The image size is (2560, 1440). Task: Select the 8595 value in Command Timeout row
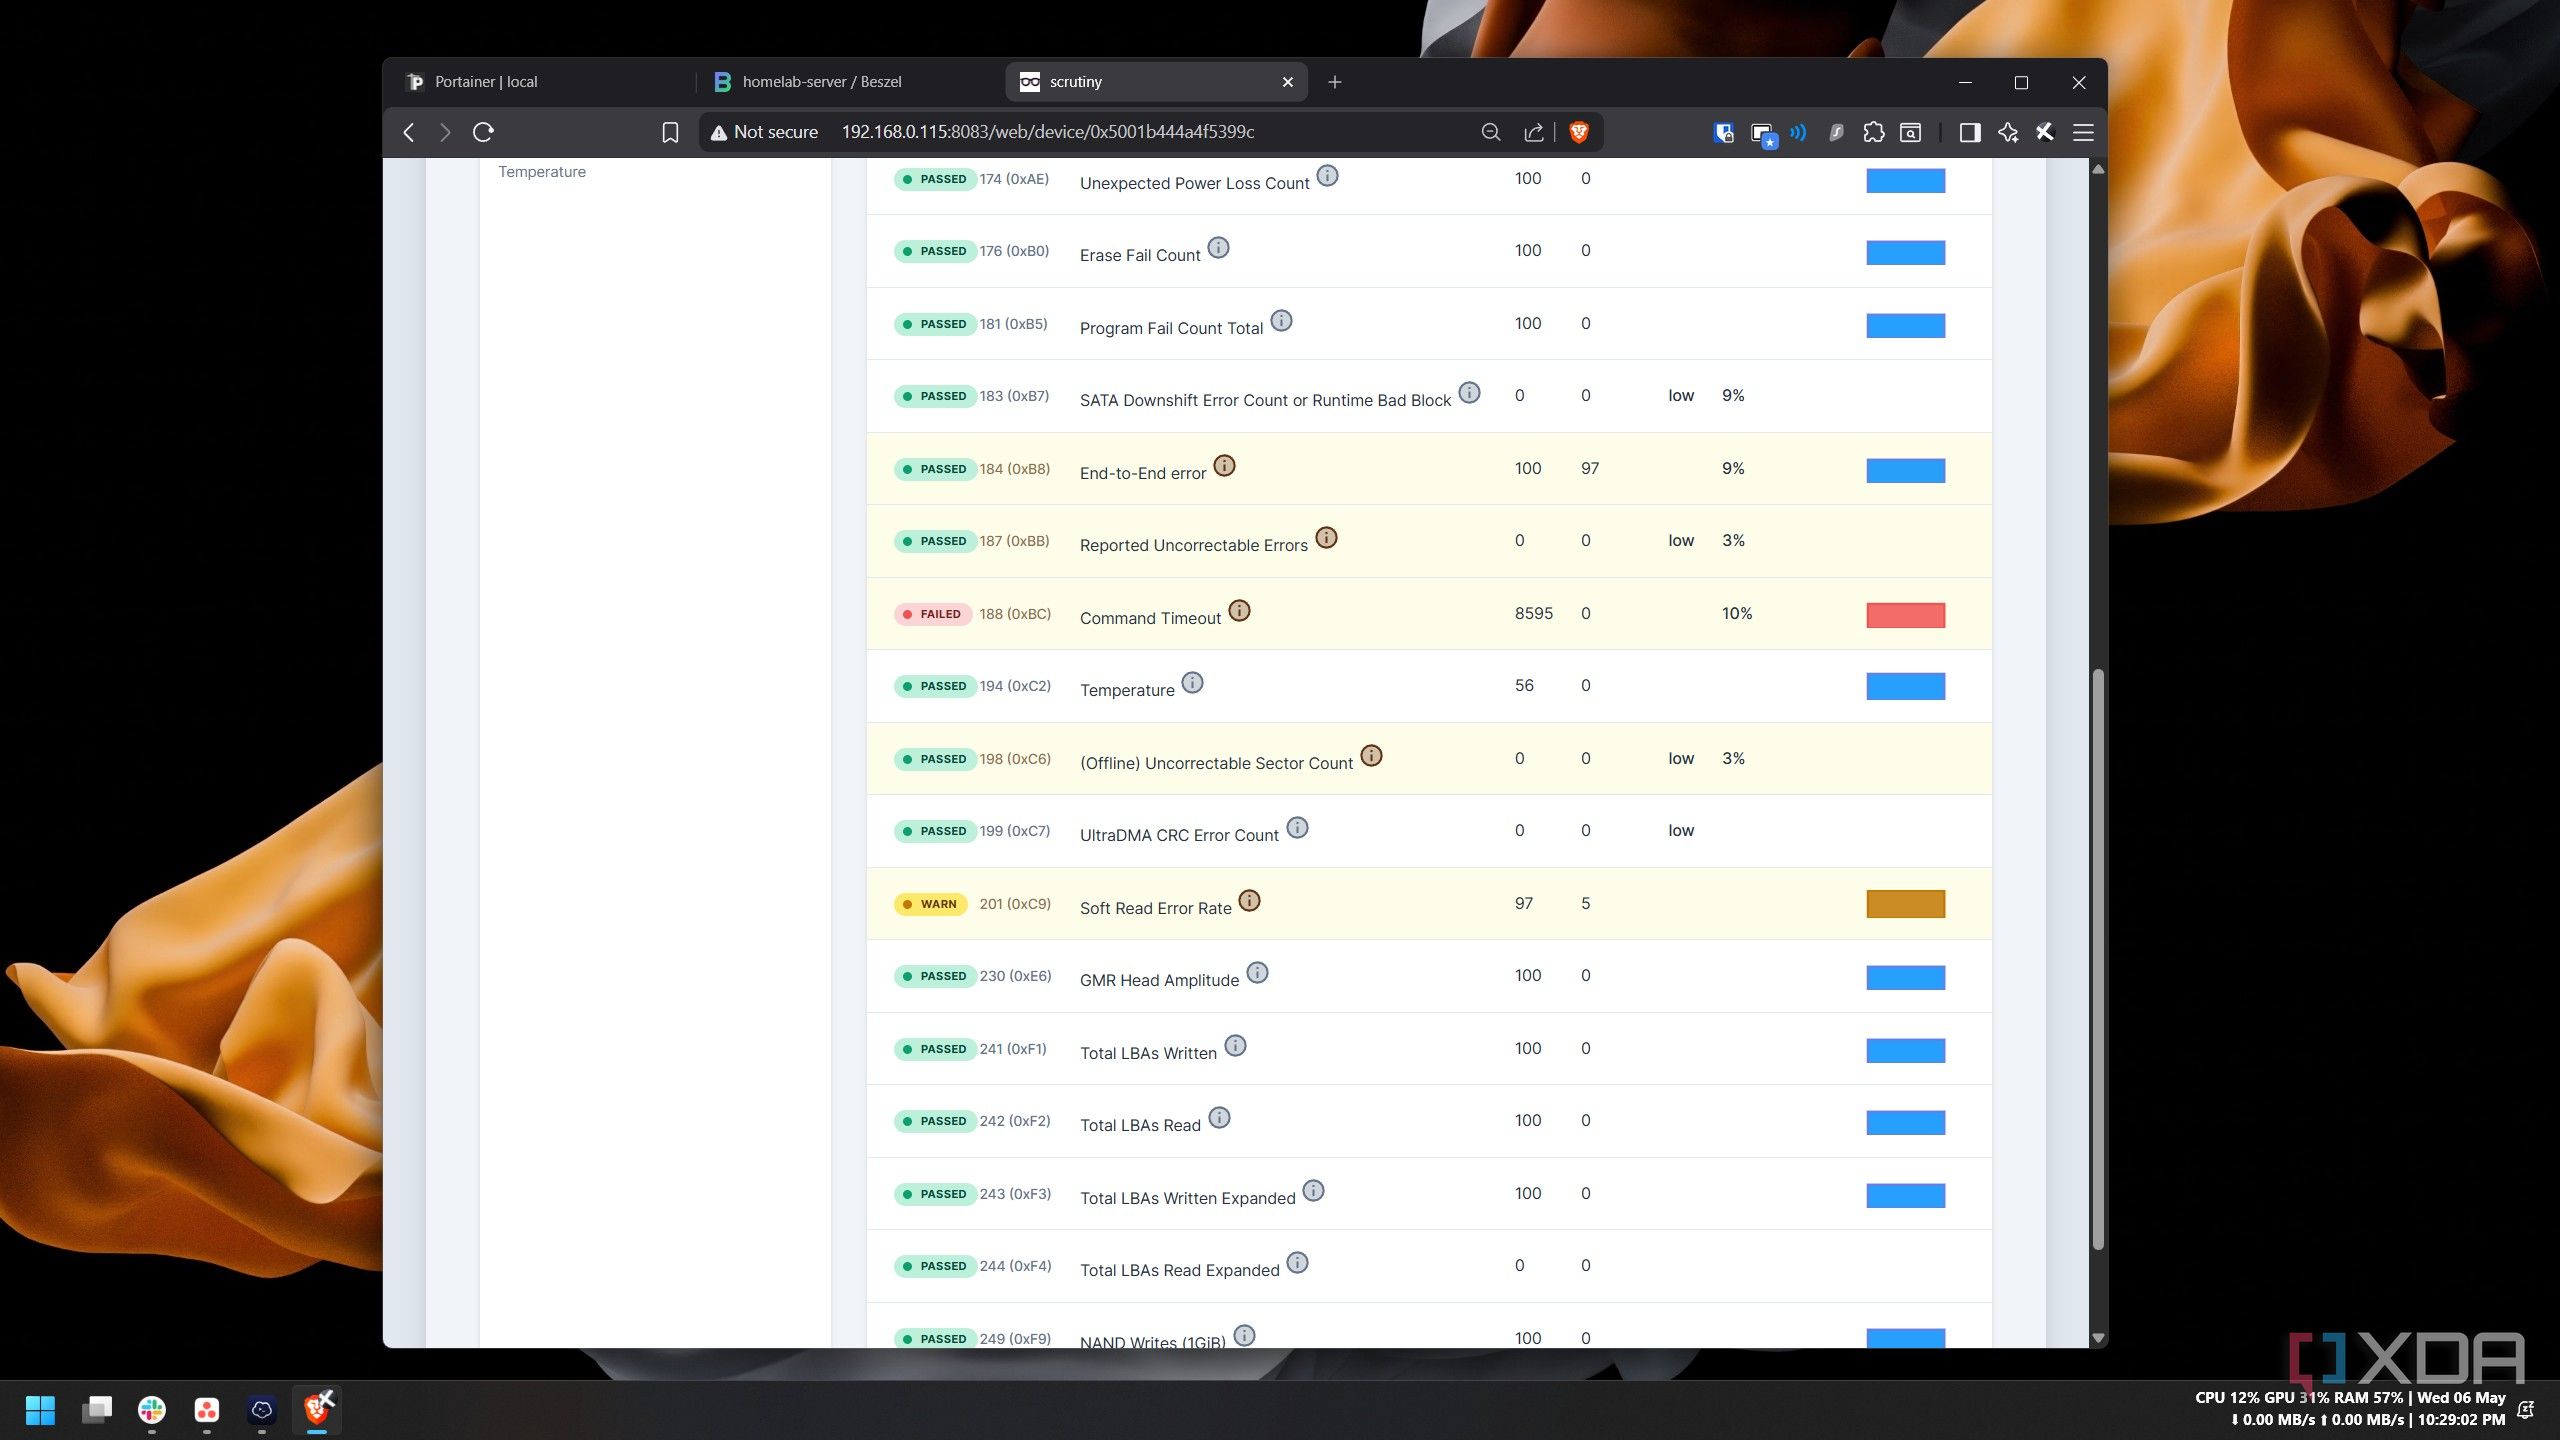[1533, 613]
